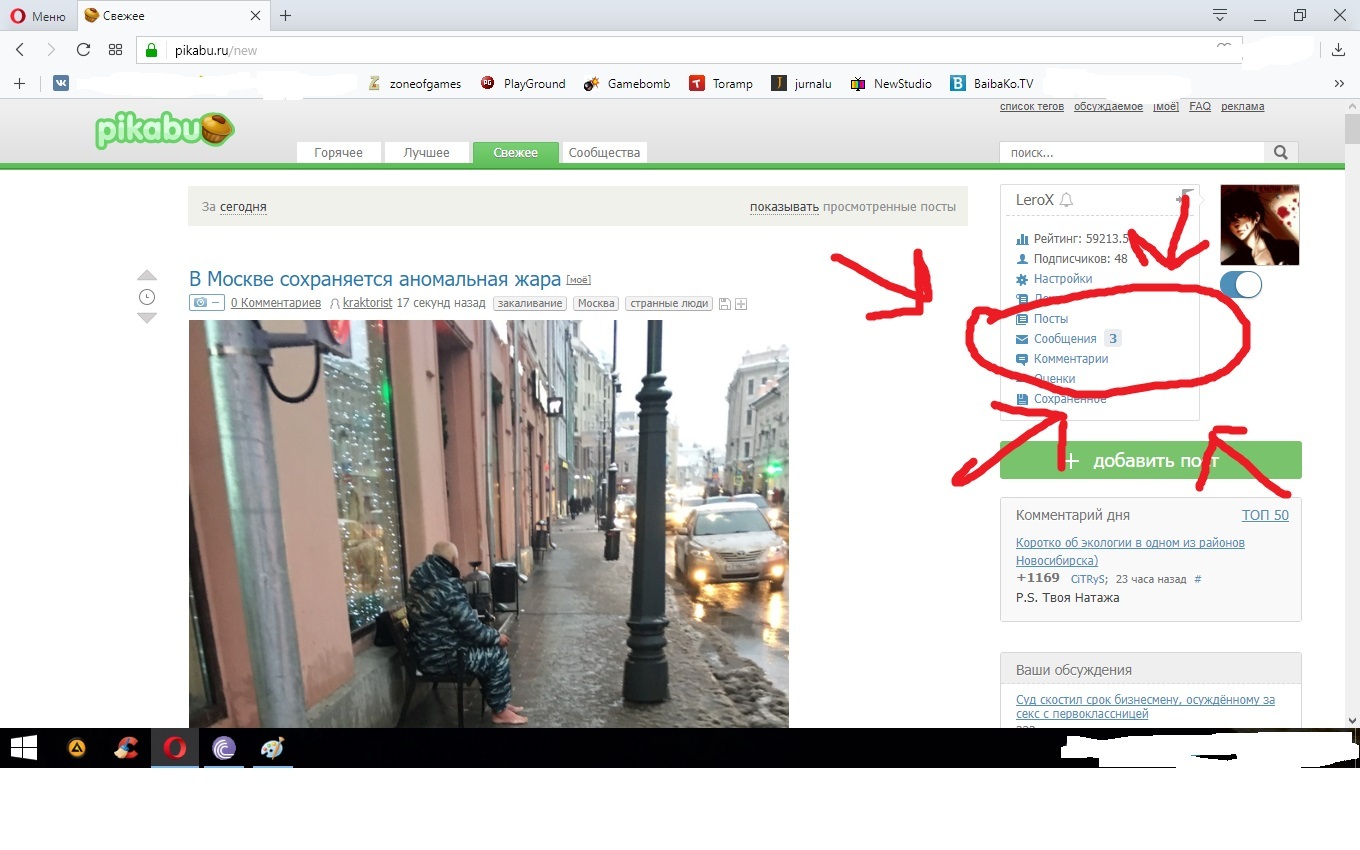Open post title В Москве сохраняется аномальная жара

(375, 279)
